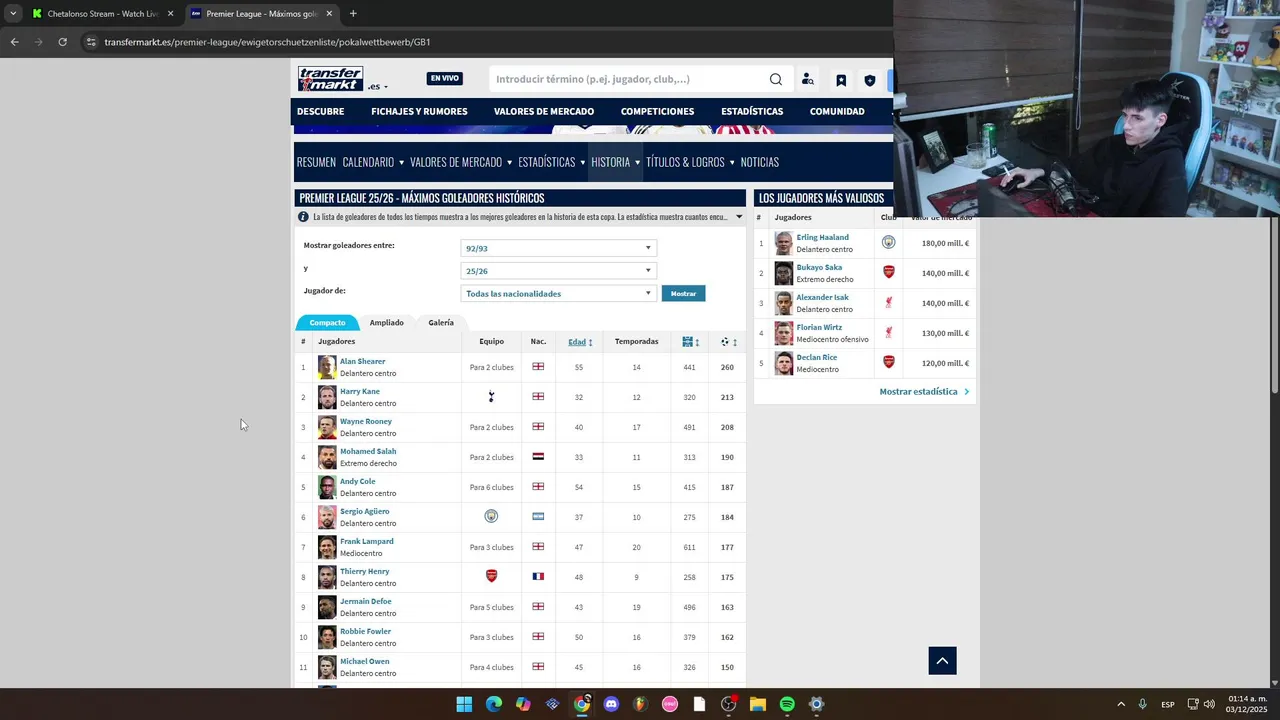Expand Títulos & Logros submenu
1280x720 pixels.
coord(732,162)
